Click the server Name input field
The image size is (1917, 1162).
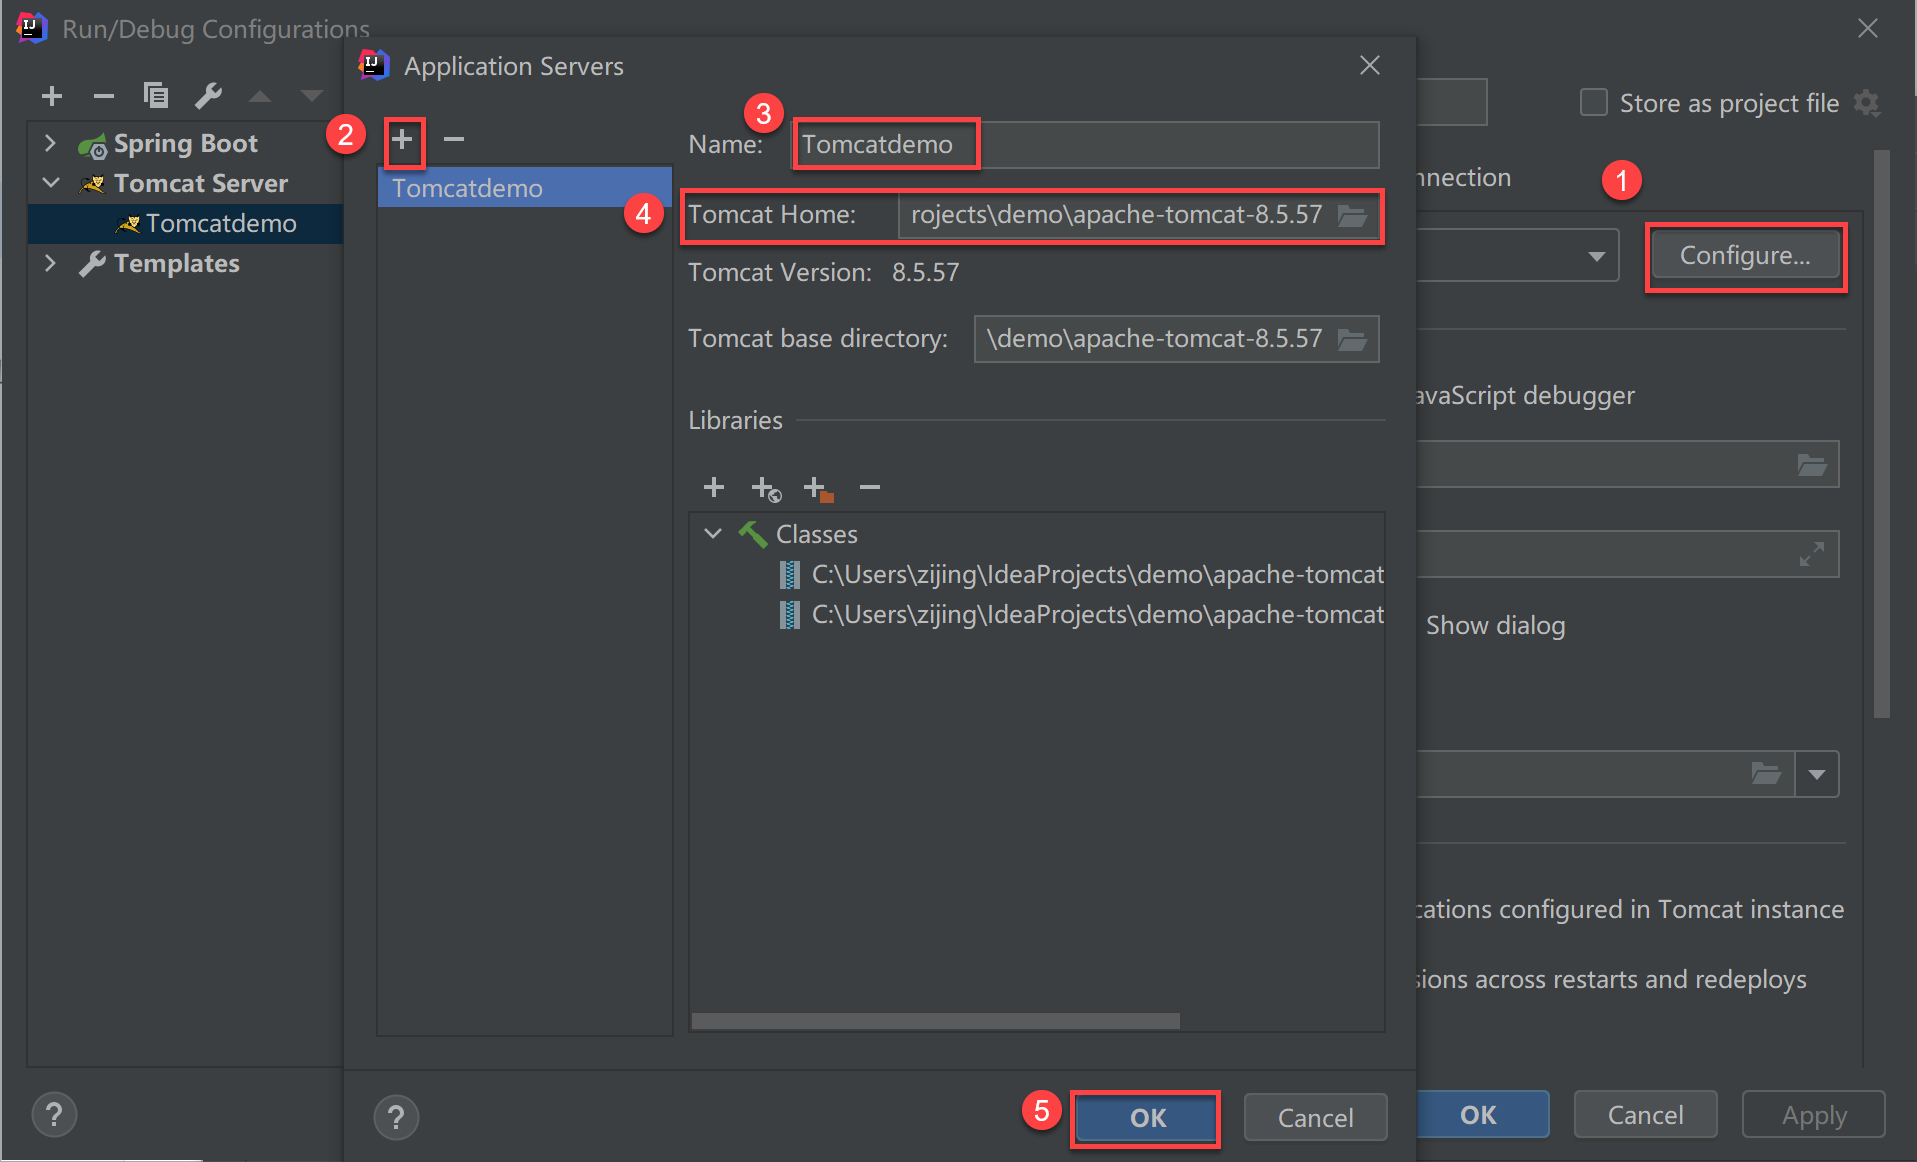coord(1087,145)
